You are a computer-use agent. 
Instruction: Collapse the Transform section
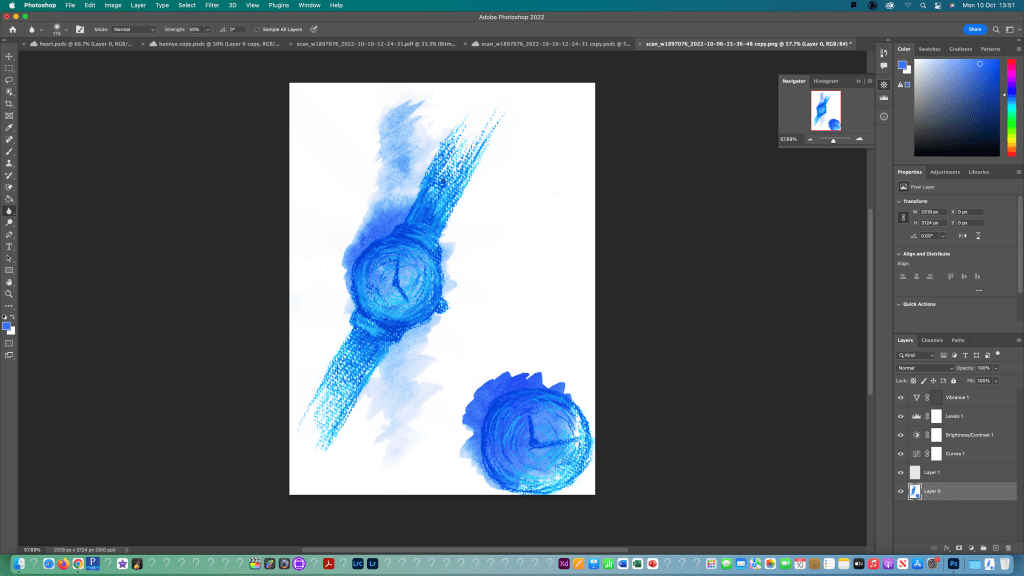click(x=899, y=201)
